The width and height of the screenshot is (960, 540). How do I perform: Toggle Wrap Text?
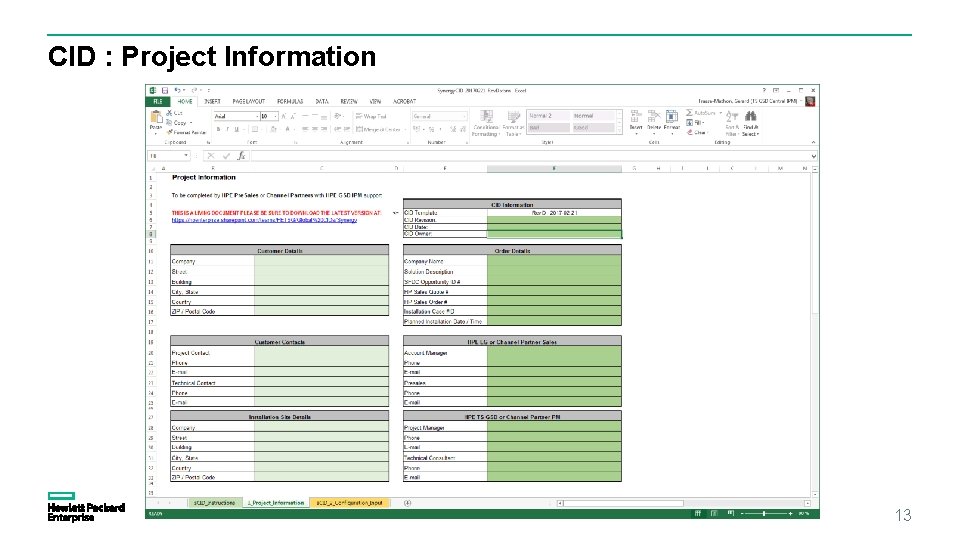point(371,116)
